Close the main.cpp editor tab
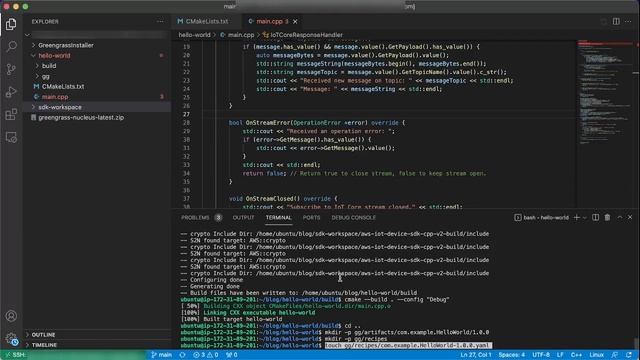The width and height of the screenshot is (640, 360). (295, 21)
